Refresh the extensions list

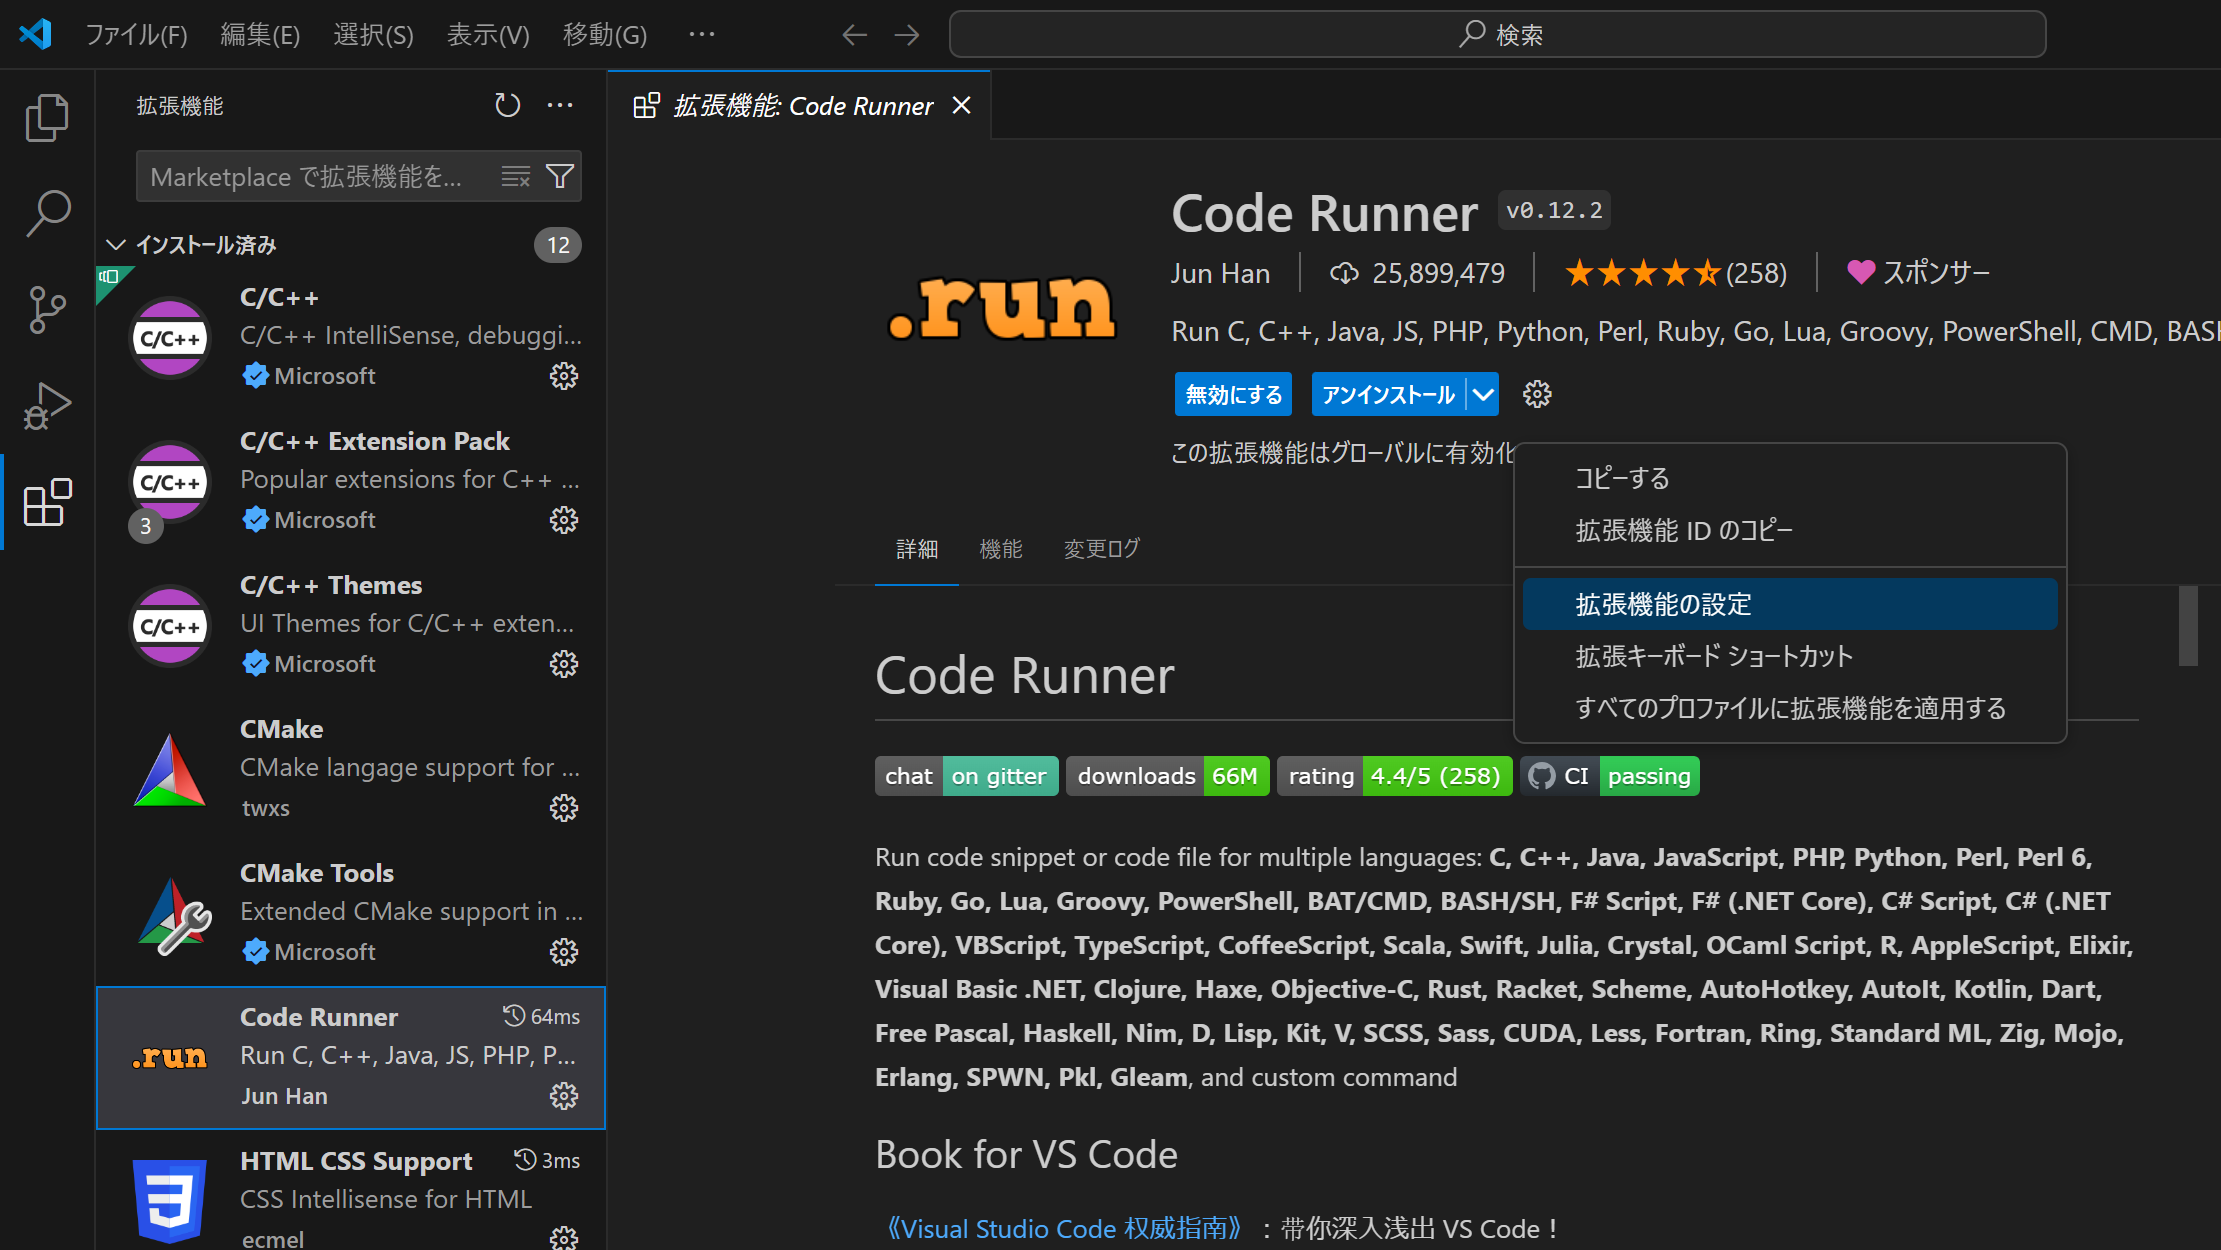508,105
